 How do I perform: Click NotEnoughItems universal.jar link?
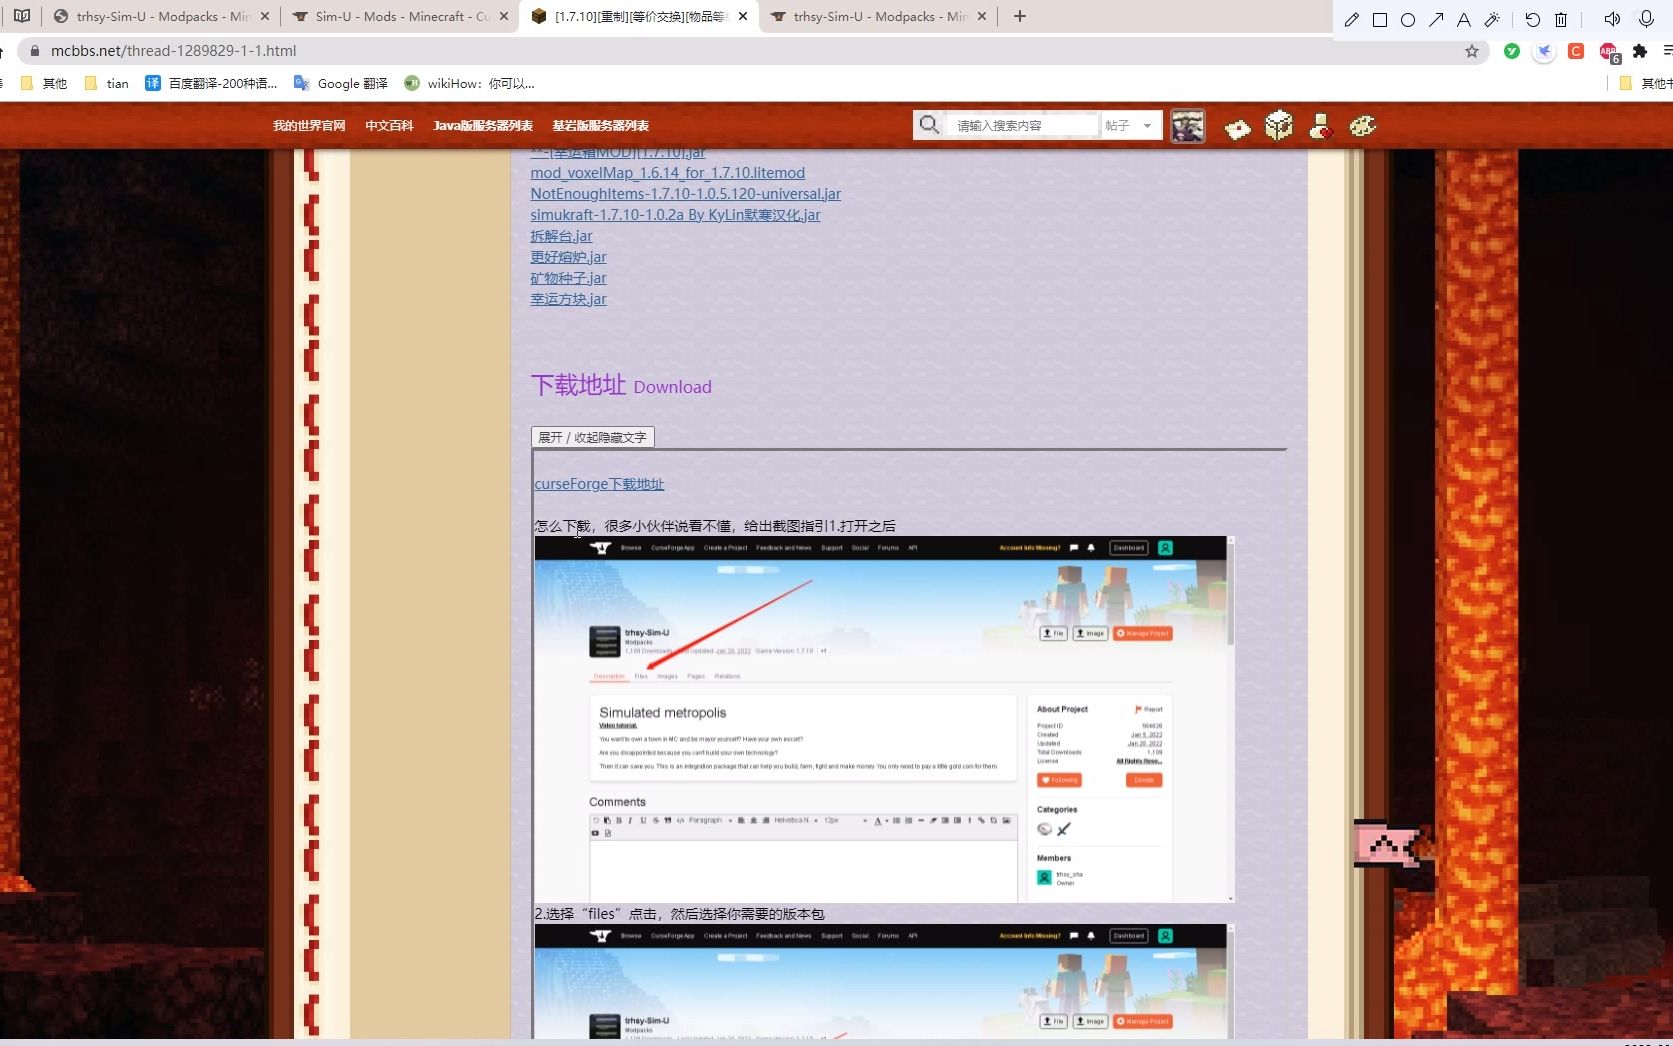[x=685, y=194]
